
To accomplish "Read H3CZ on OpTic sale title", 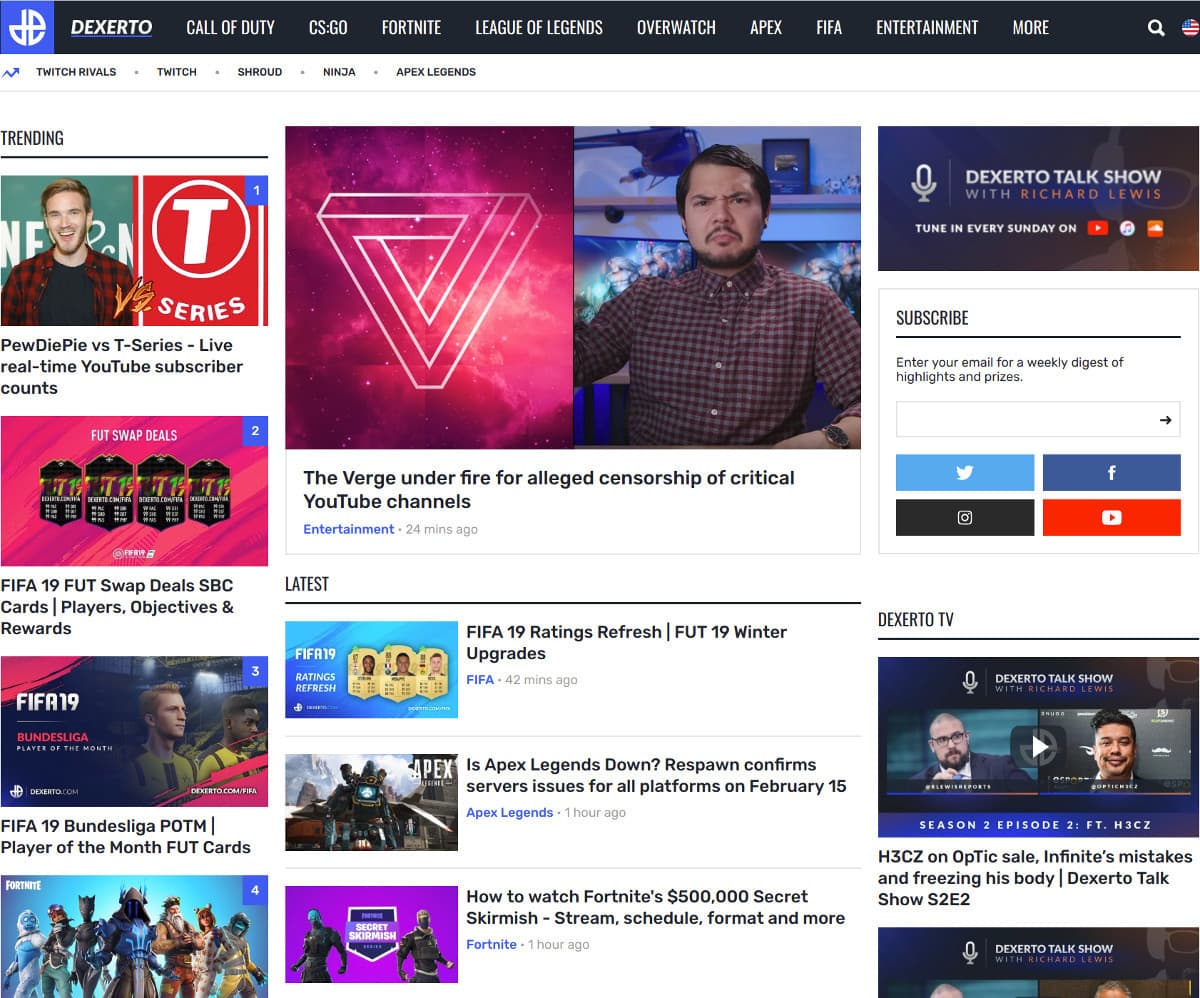I will [1035, 878].
